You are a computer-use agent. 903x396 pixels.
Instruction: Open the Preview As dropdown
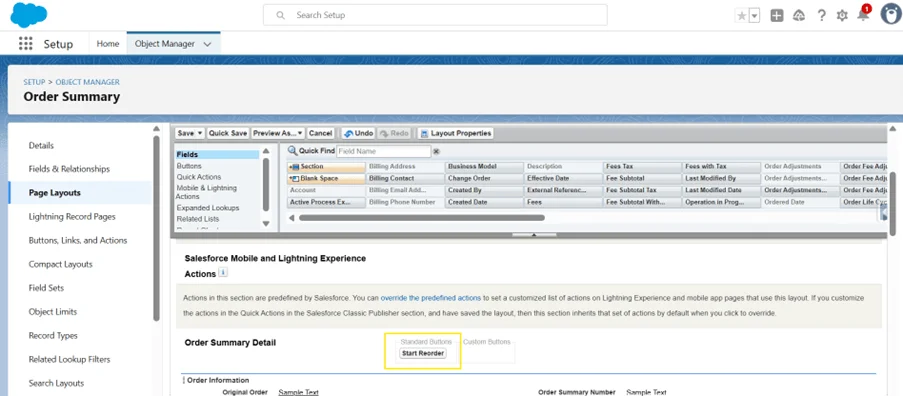(x=278, y=133)
